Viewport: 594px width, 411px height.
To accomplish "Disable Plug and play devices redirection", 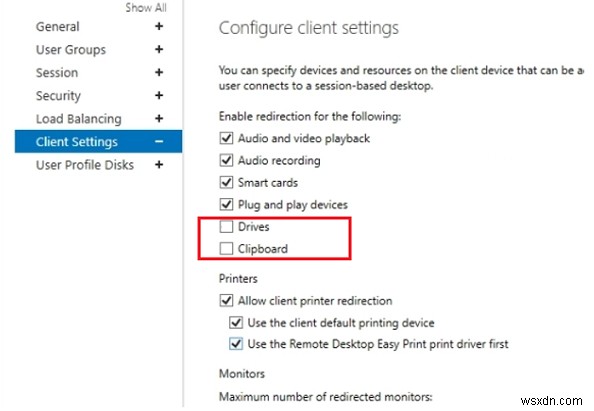I will point(226,205).
